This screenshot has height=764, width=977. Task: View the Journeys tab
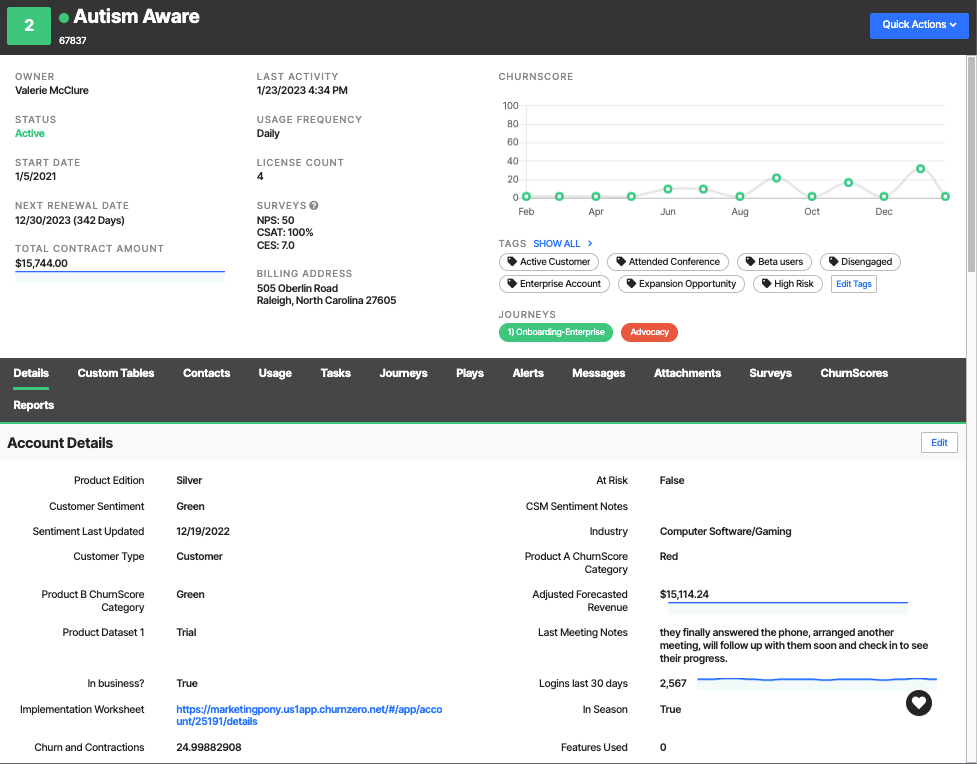pyautogui.click(x=403, y=373)
